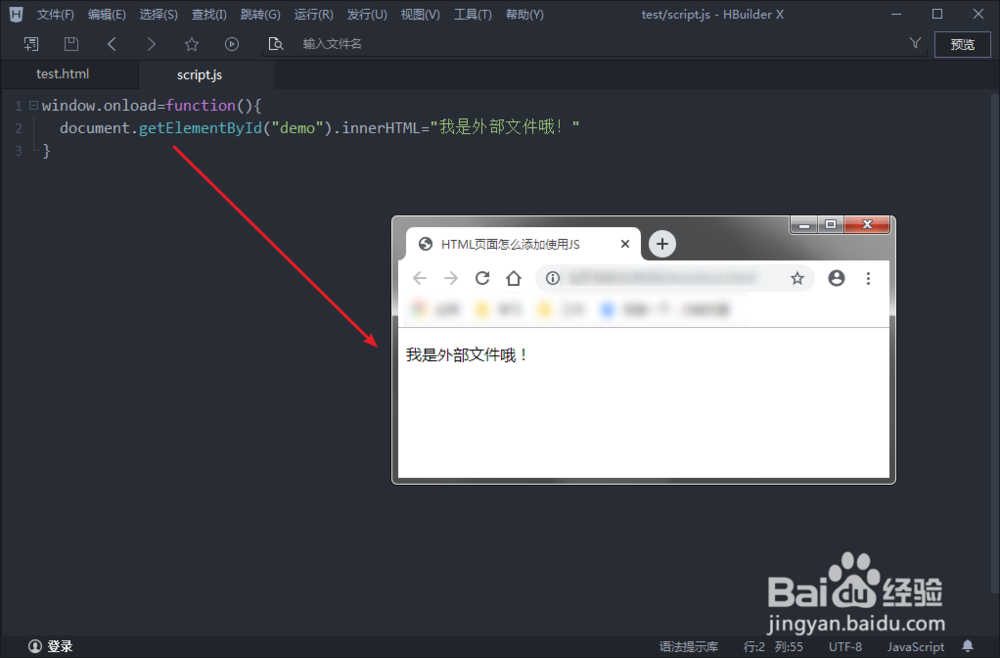Click the 输入文件名 filename input field
The width and height of the screenshot is (1000, 658).
coord(330,43)
